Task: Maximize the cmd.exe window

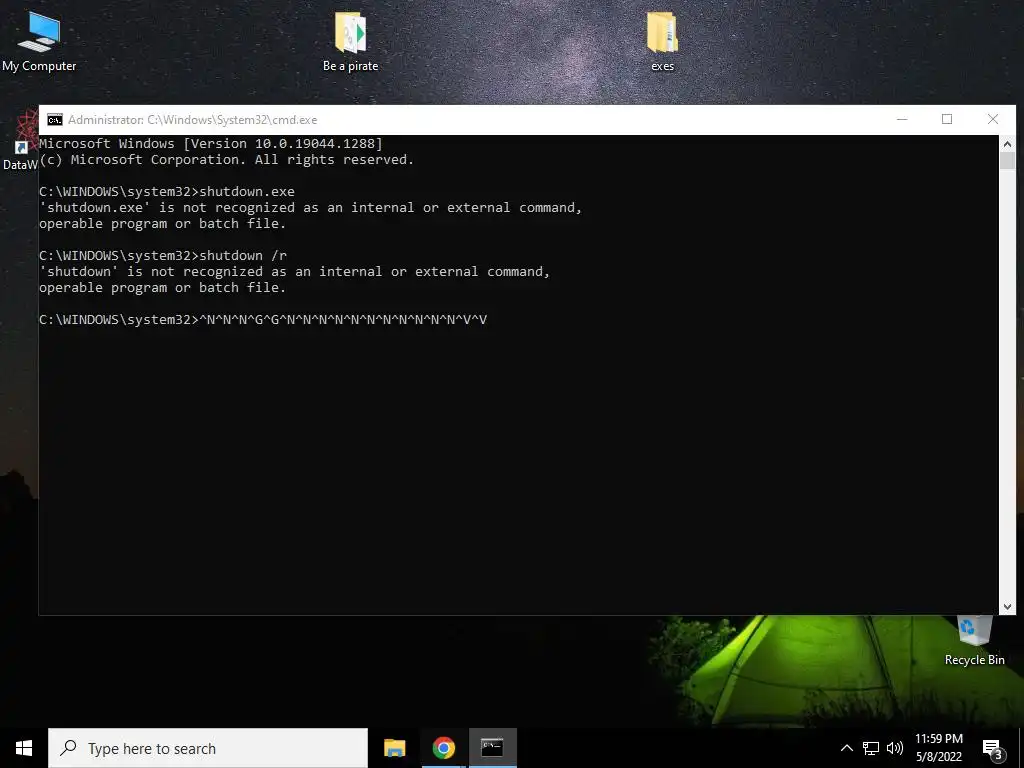Action: [x=947, y=120]
